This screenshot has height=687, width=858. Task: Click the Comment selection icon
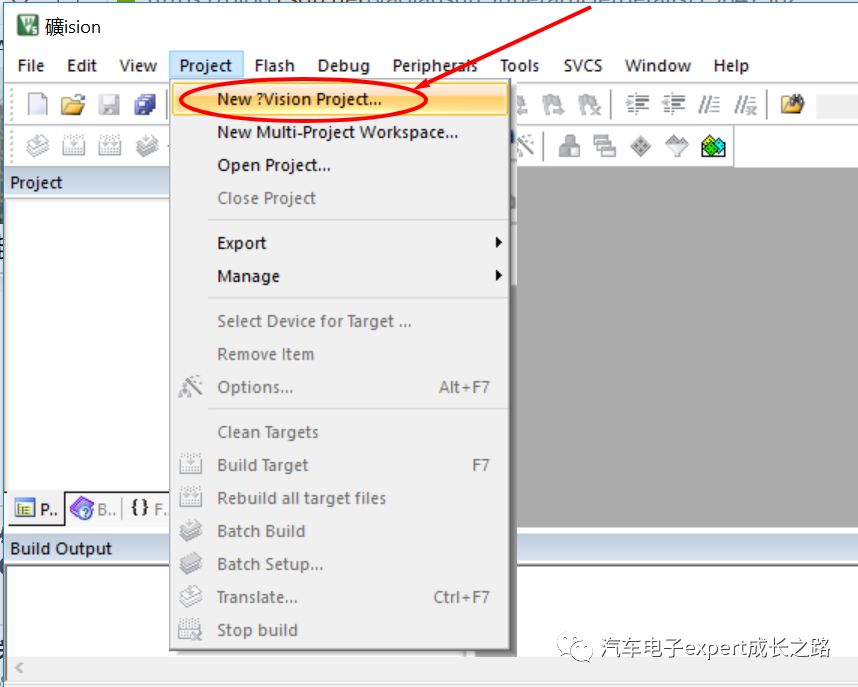coord(709,103)
